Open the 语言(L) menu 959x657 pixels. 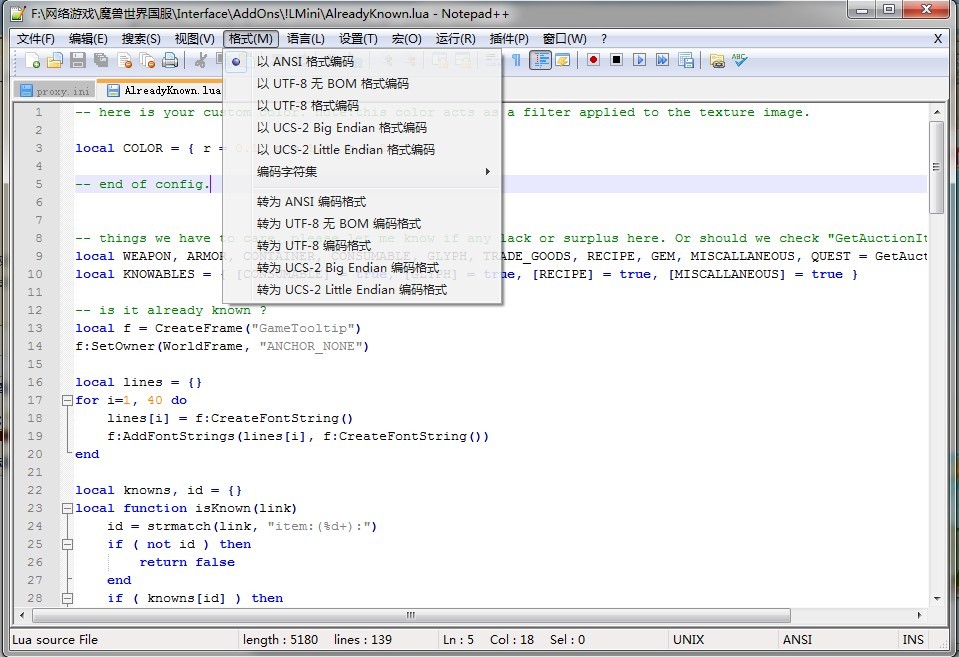click(x=305, y=39)
